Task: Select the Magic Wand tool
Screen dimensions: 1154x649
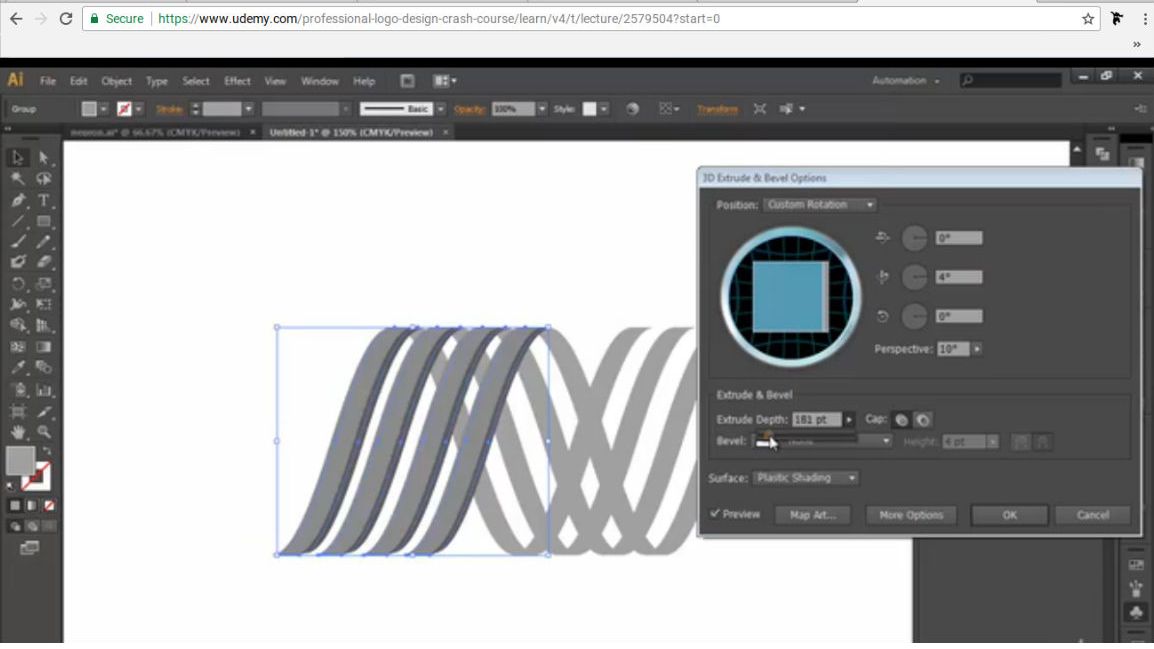Action: coord(17,178)
